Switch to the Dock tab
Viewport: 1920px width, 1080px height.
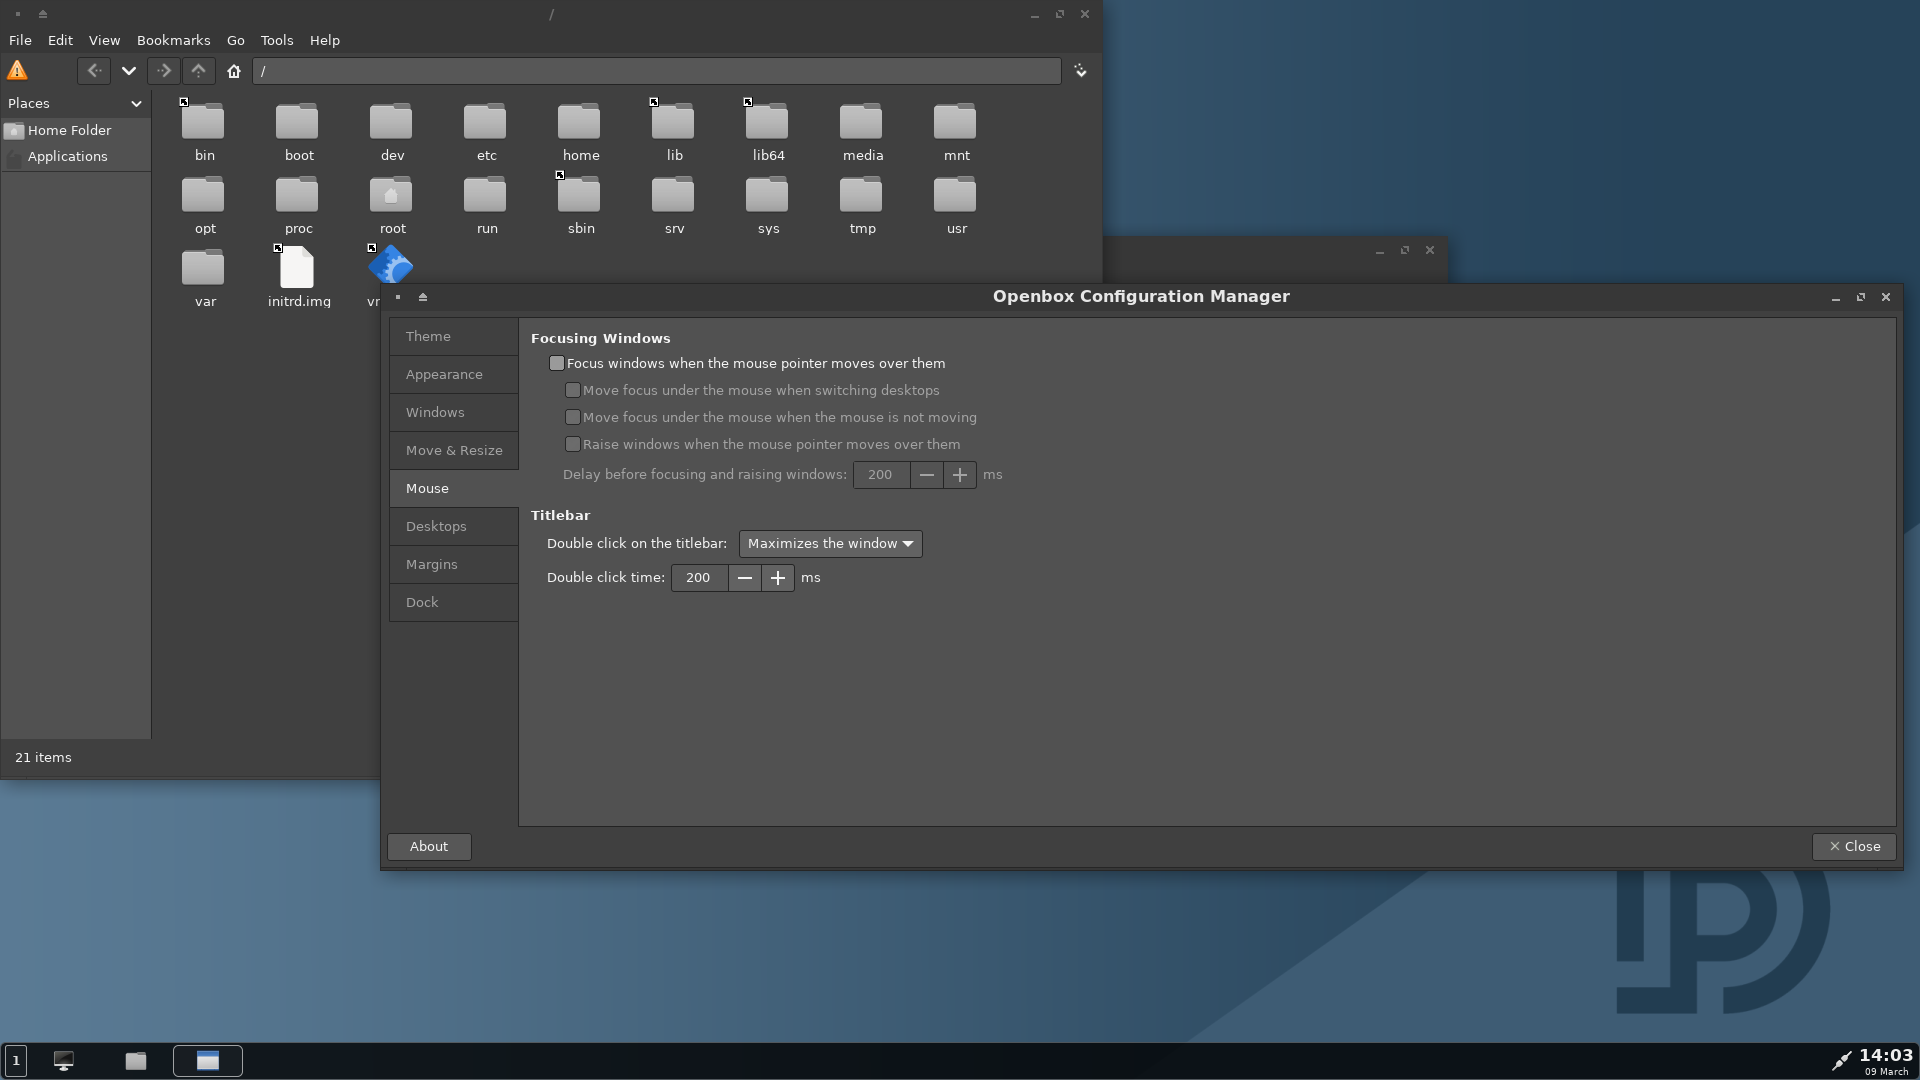[x=453, y=603]
